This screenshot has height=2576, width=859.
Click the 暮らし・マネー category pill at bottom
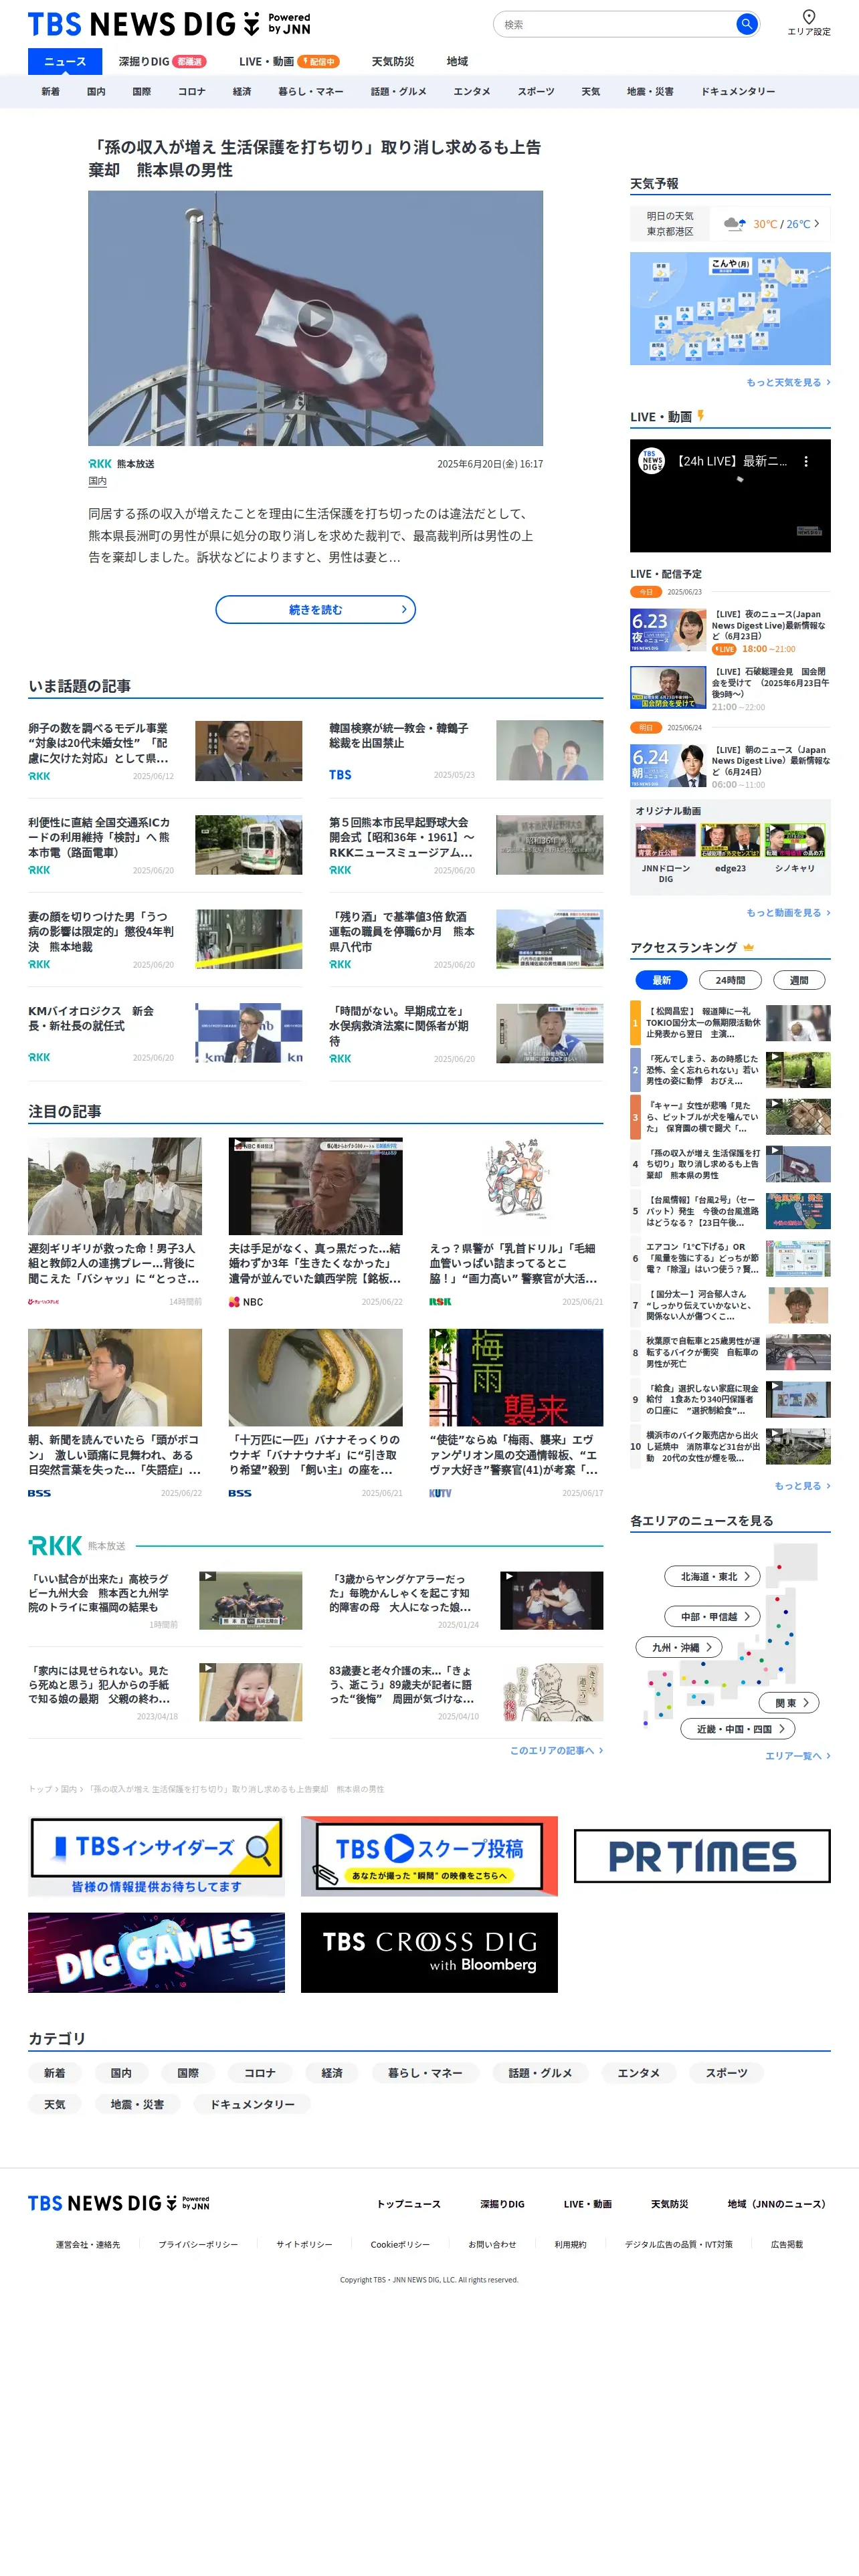(x=425, y=2073)
